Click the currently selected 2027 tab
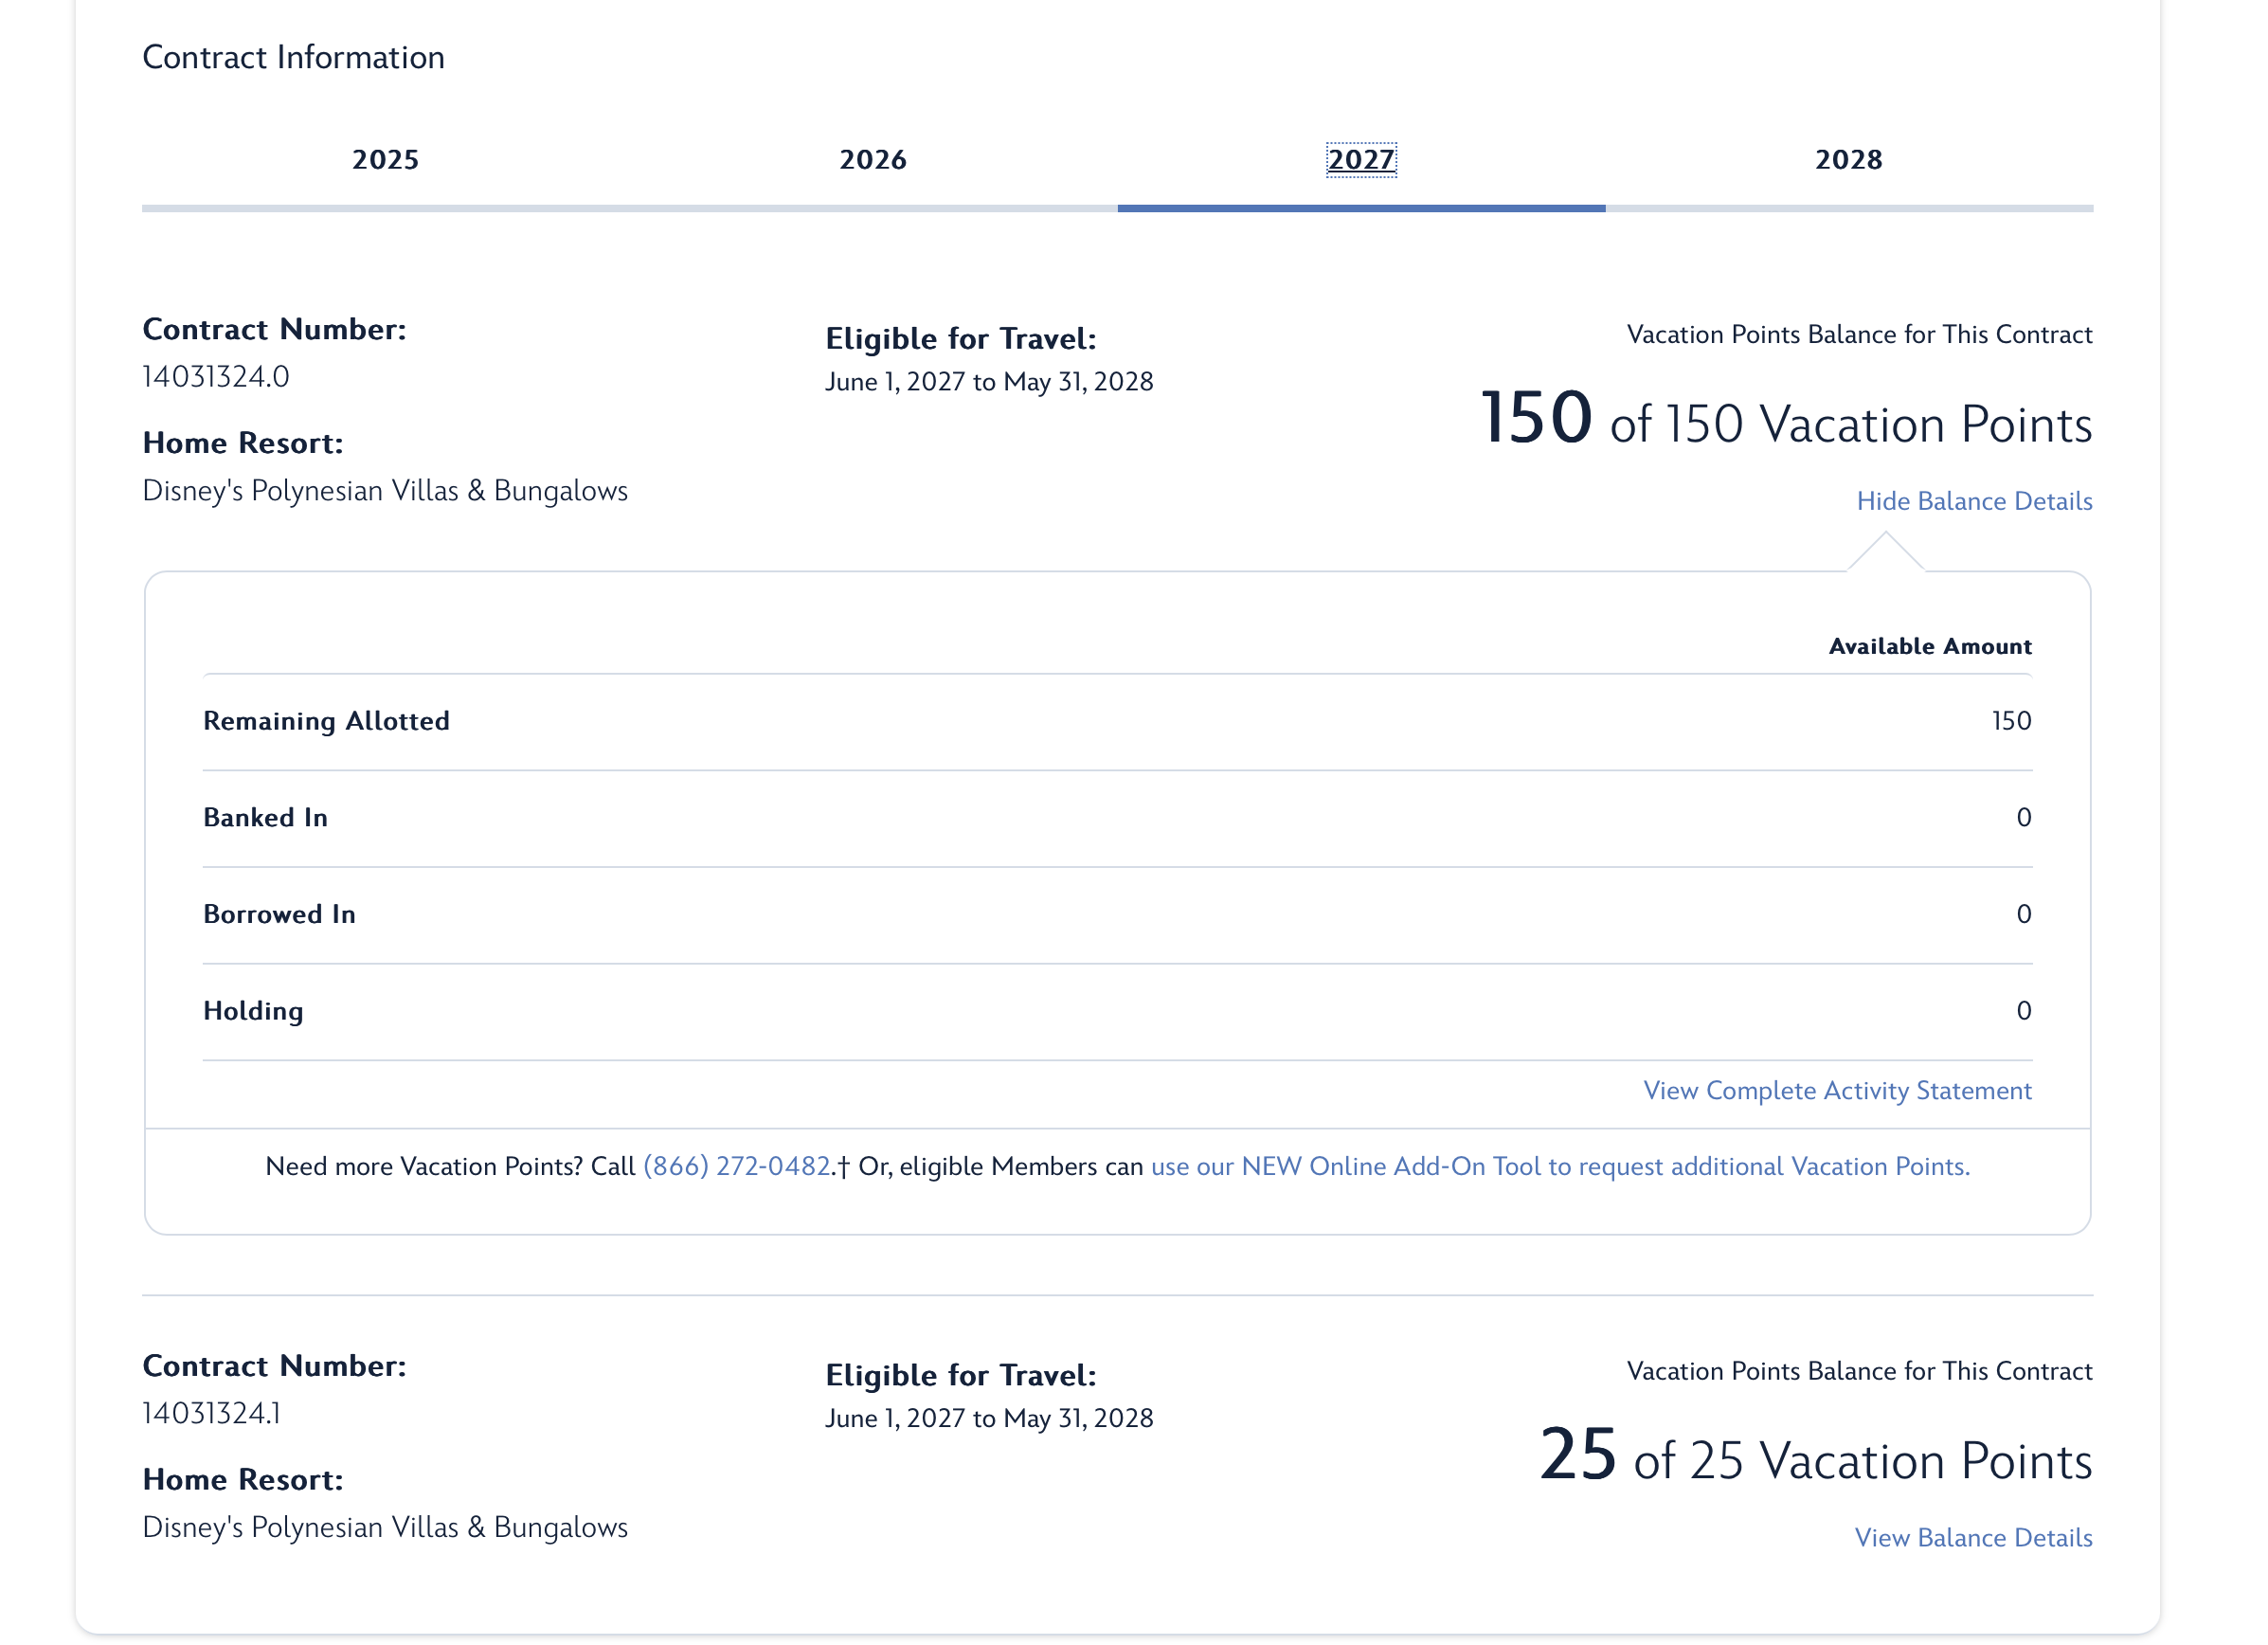The width and height of the screenshot is (2268, 1645). [1360, 160]
